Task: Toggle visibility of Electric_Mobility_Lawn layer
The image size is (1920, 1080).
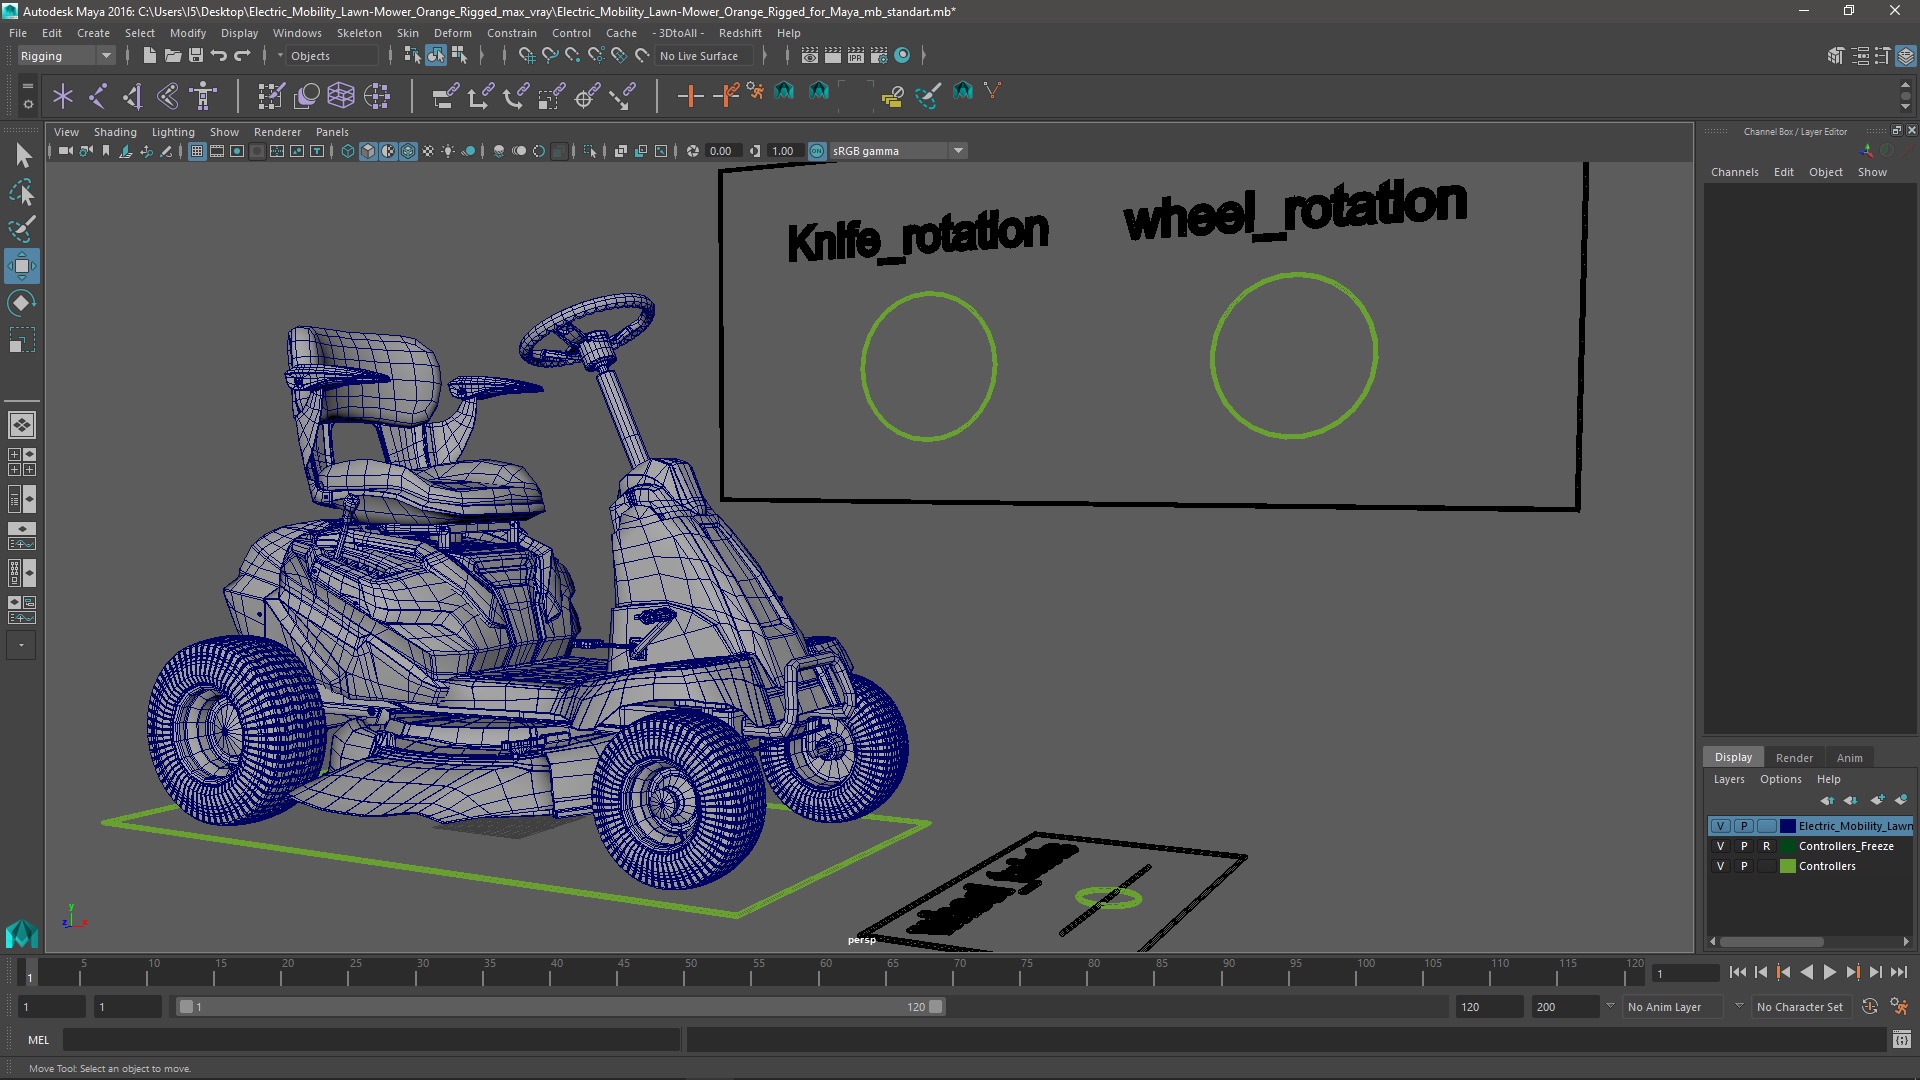Action: tap(1720, 826)
